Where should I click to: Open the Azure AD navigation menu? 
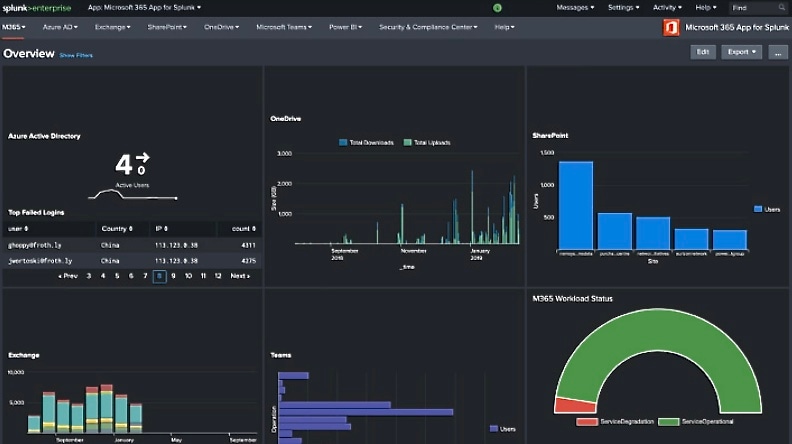click(x=60, y=27)
